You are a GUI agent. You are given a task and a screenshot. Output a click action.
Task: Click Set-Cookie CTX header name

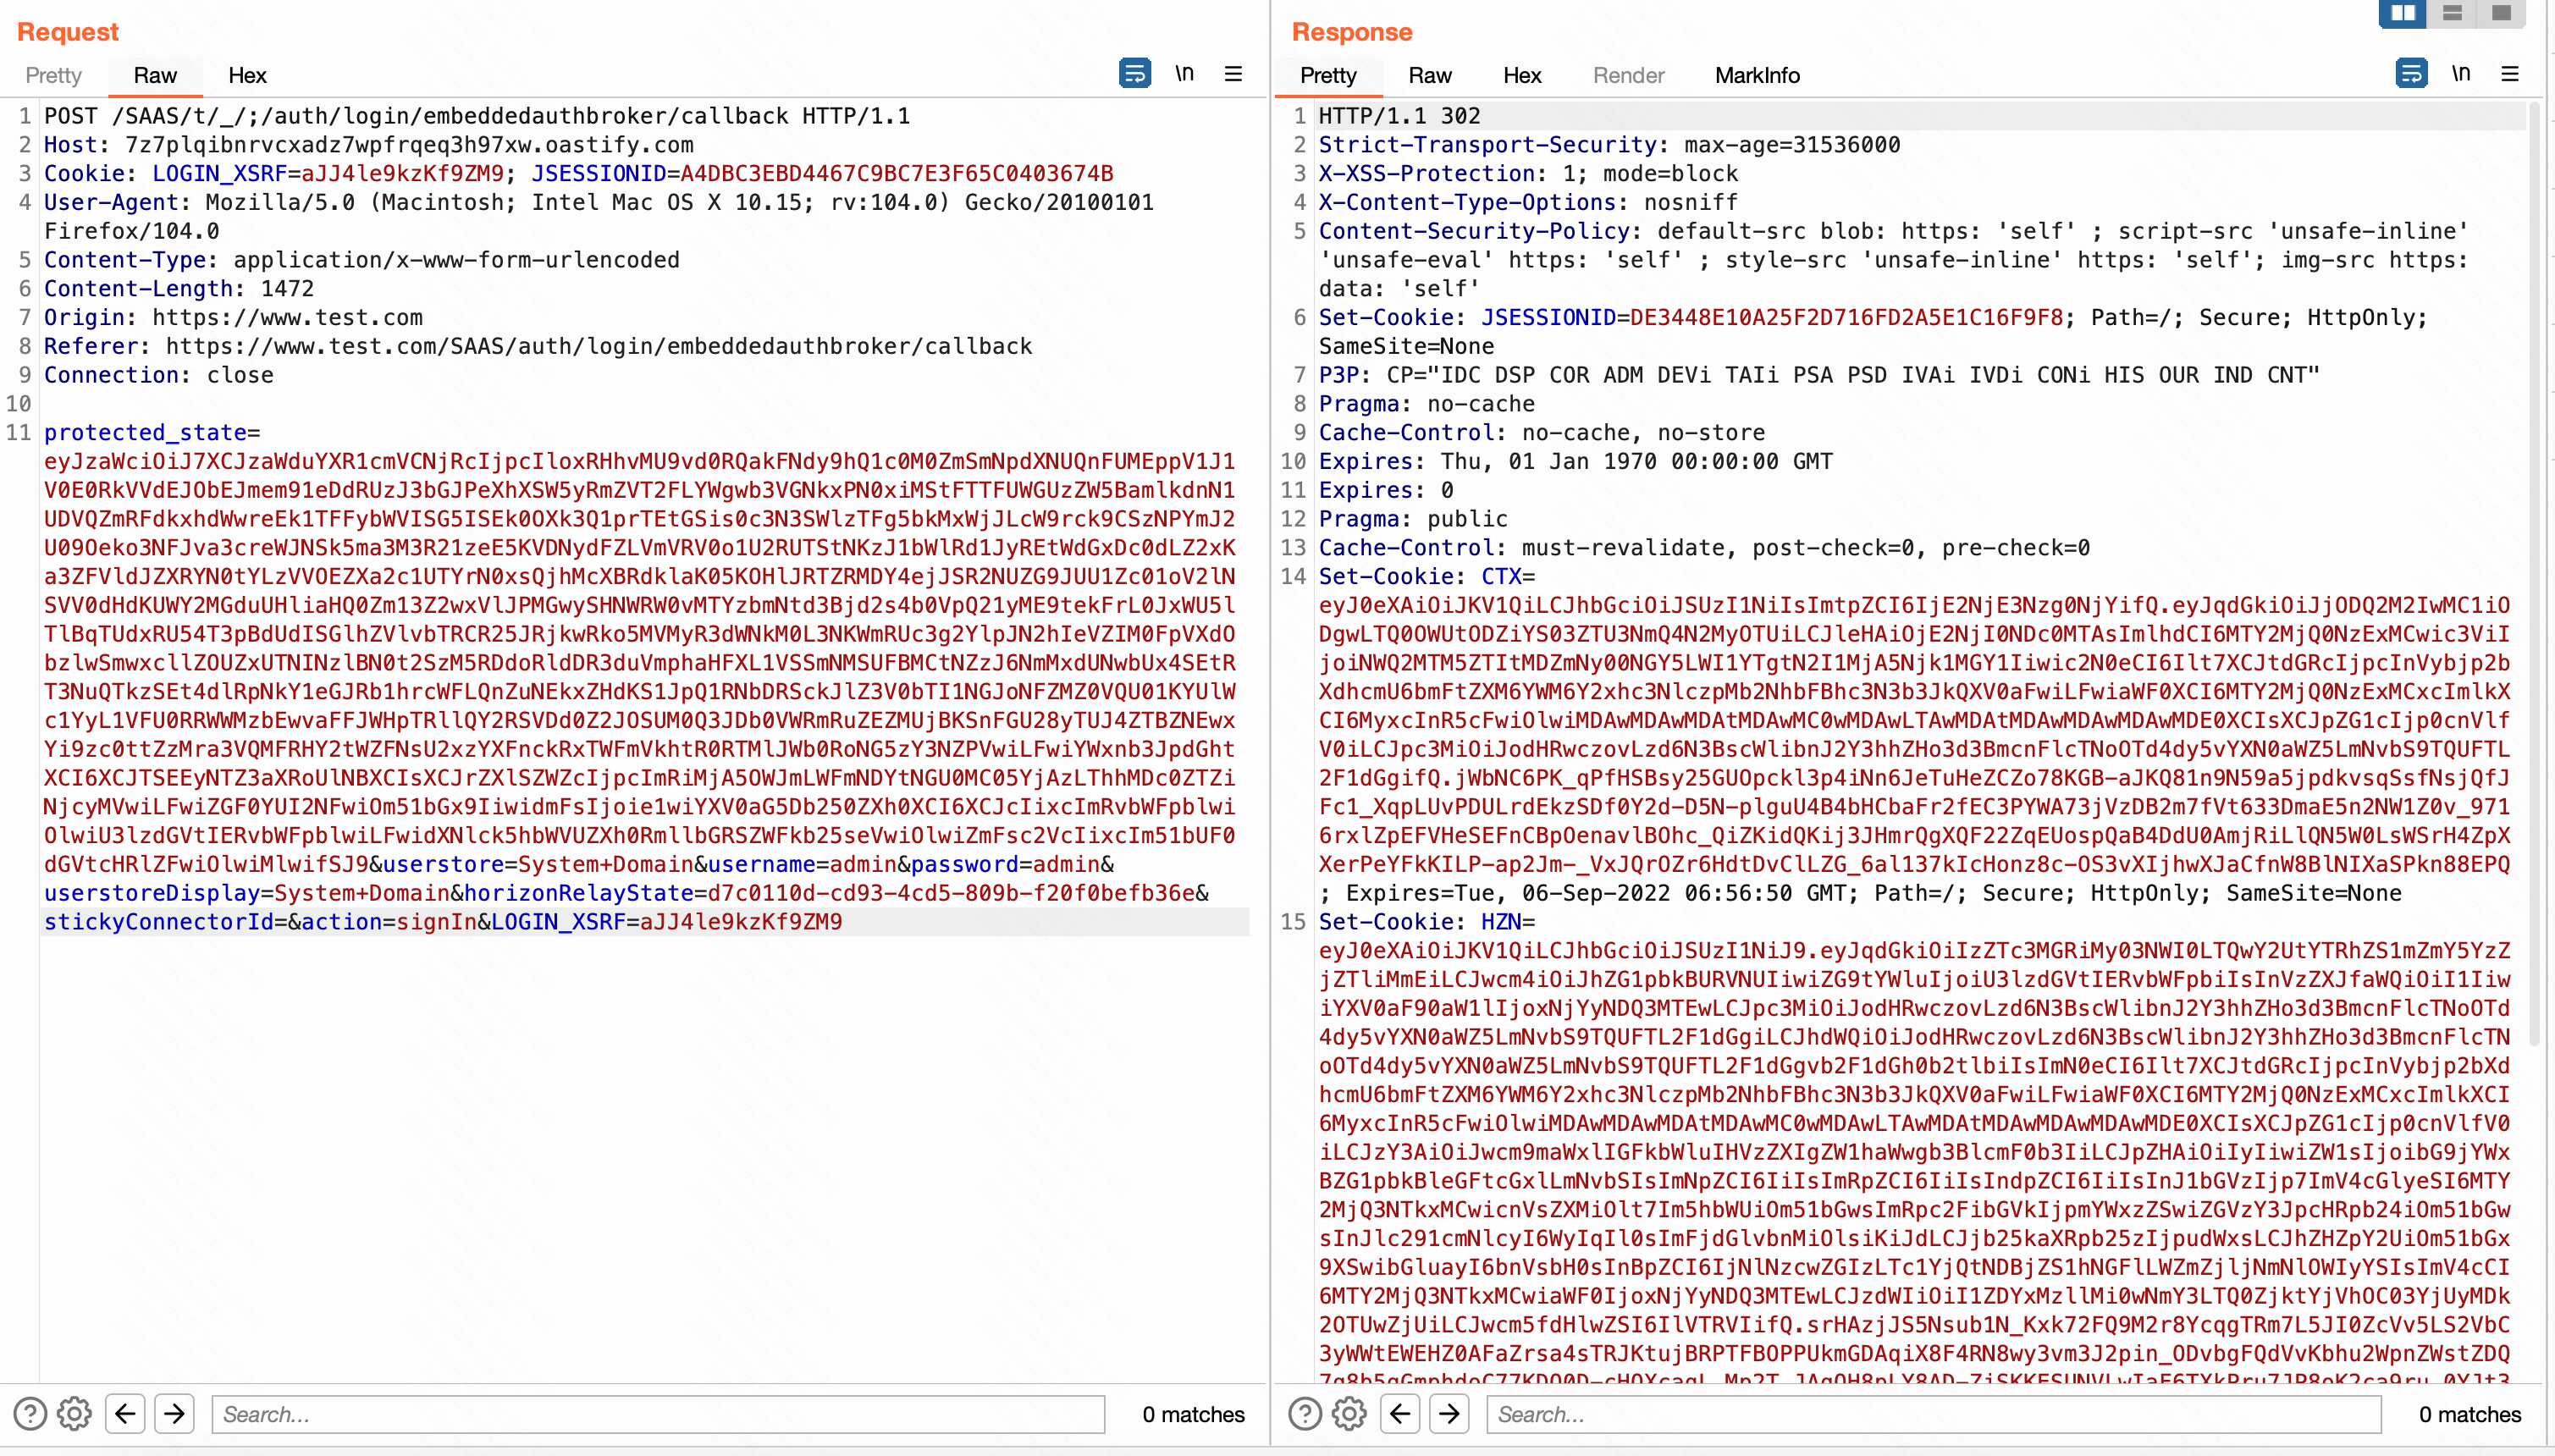click(1427, 577)
